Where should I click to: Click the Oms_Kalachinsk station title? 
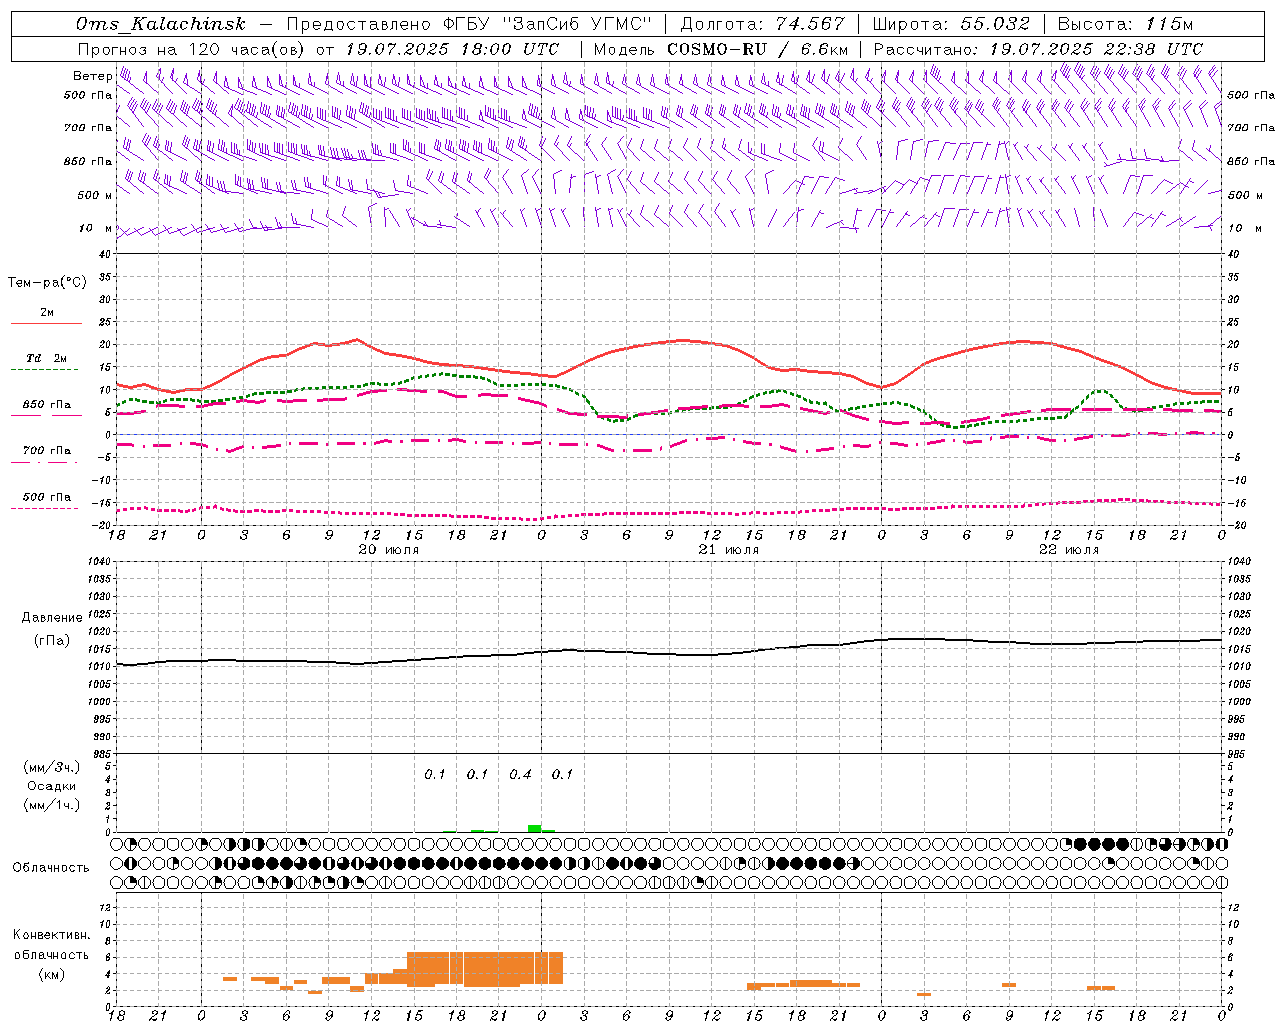(x=160, y=24)
